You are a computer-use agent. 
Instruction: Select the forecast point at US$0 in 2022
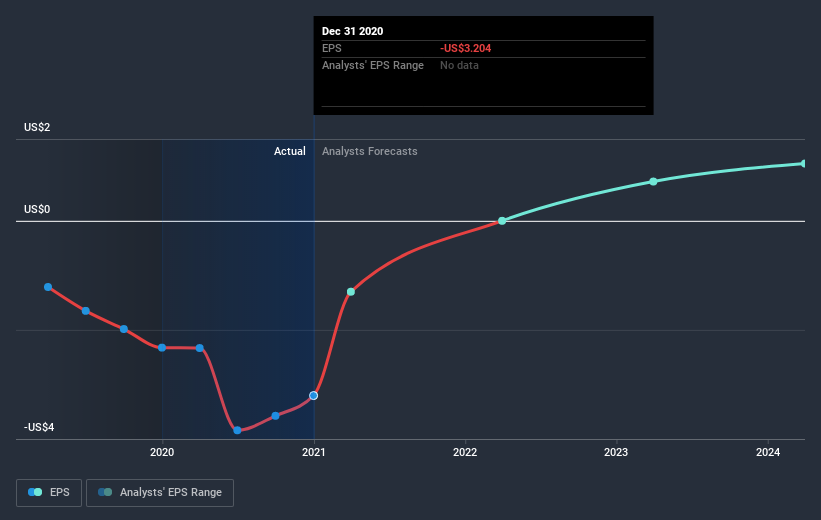(502, 221)
